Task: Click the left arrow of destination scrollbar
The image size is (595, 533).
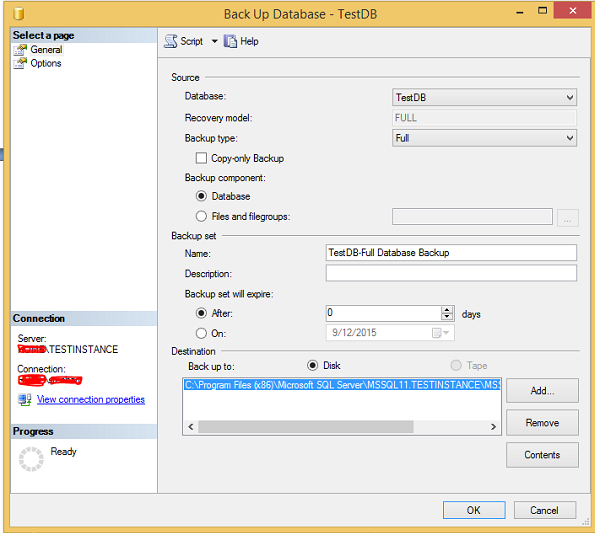Action: coord(191,427)
